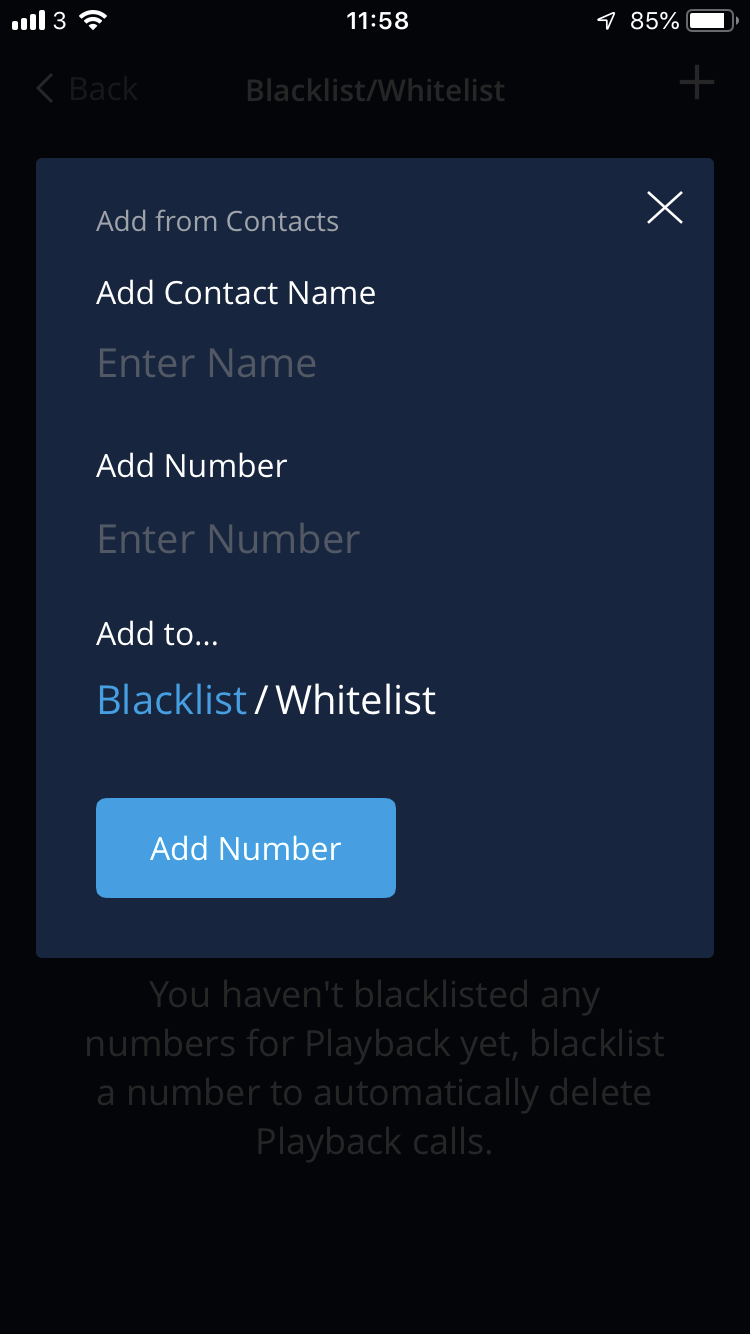The image size is (750, 1334).
Task: Tap the Add Contact Name label
Action: coord(236,293)
